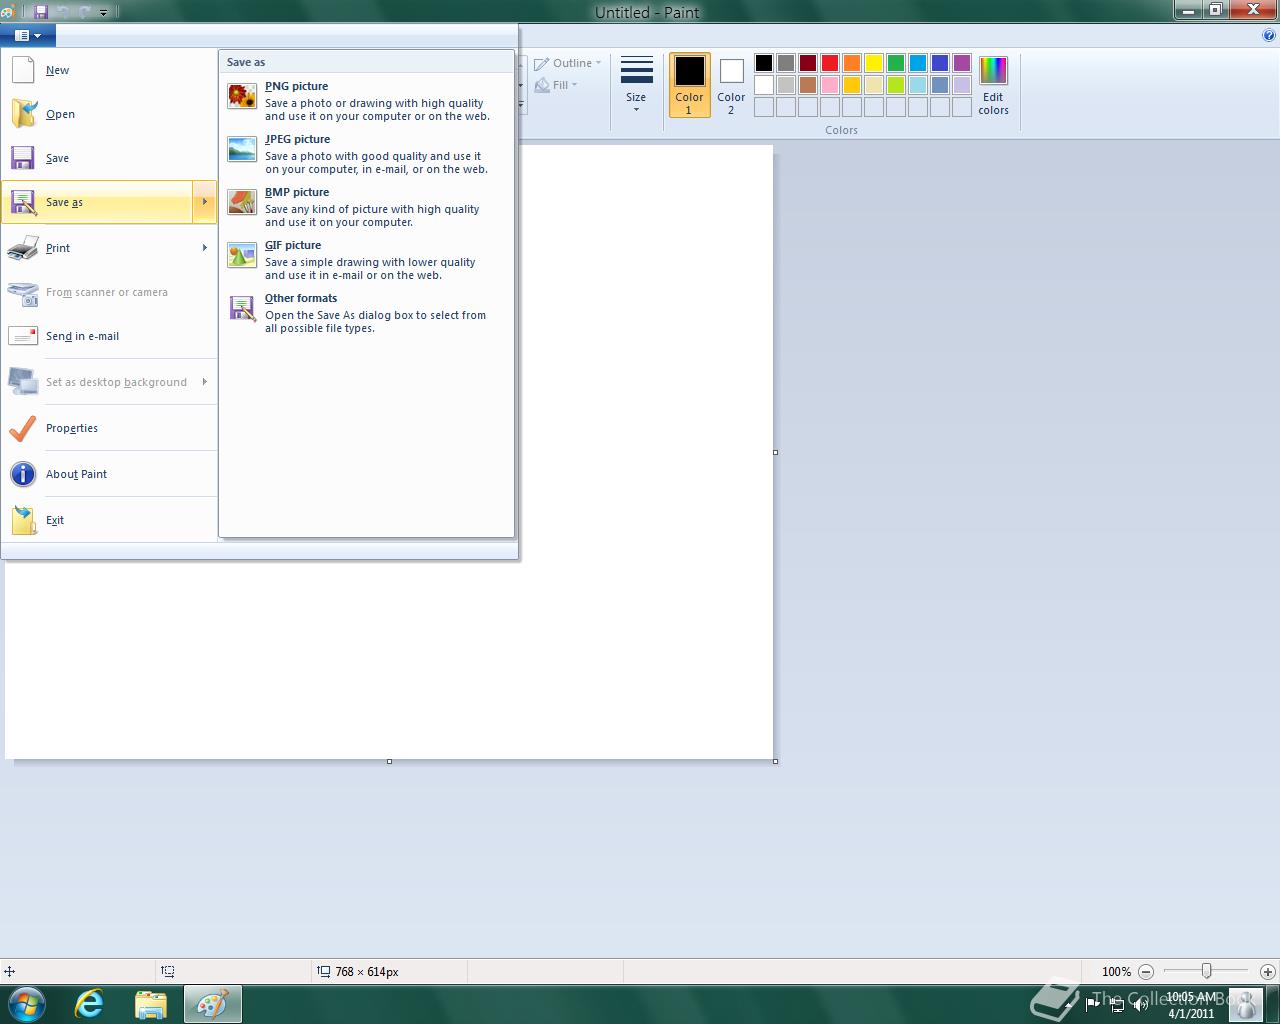Image resolution: width=1280 pixels, height=1024 pixels.
Task: Pick the dark red color swatch
Action: click(808, 63)
